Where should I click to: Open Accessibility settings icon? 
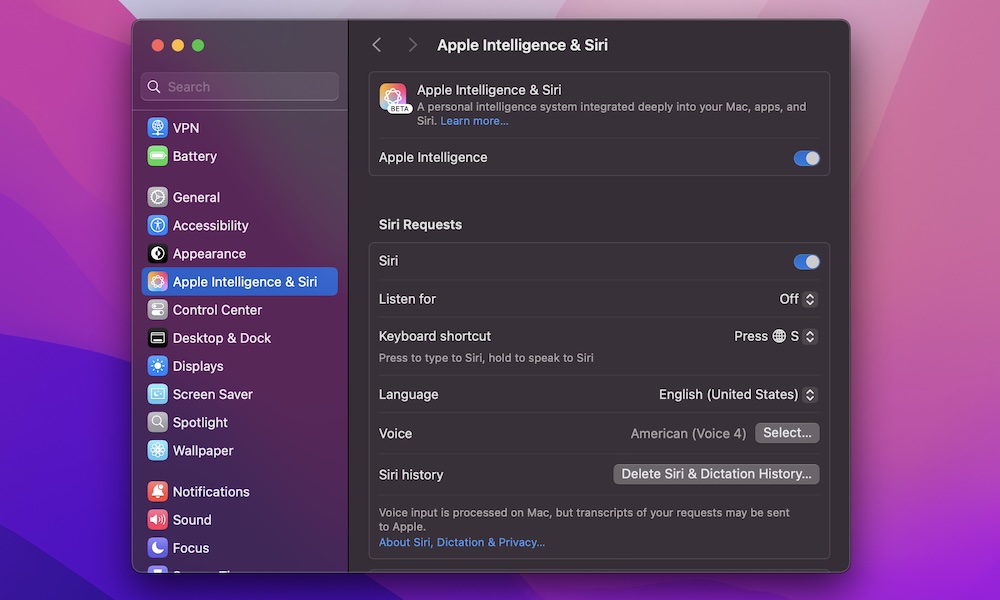coord(160,225)
